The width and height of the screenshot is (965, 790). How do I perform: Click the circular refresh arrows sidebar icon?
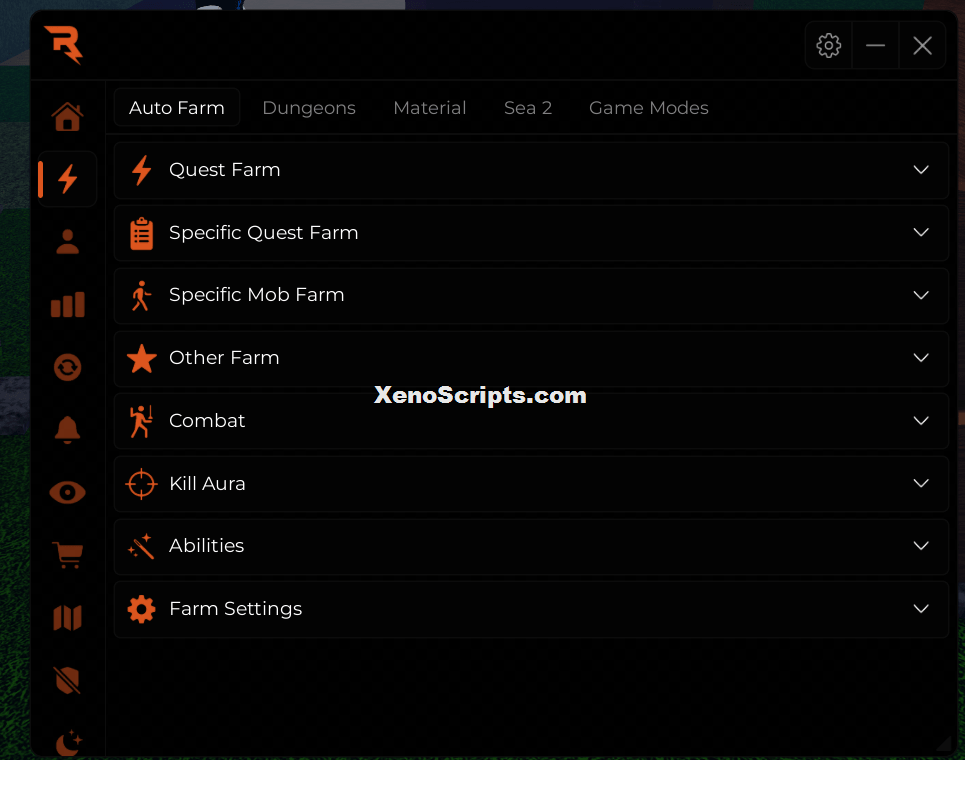pyautogui.click(x=67, y=367)
